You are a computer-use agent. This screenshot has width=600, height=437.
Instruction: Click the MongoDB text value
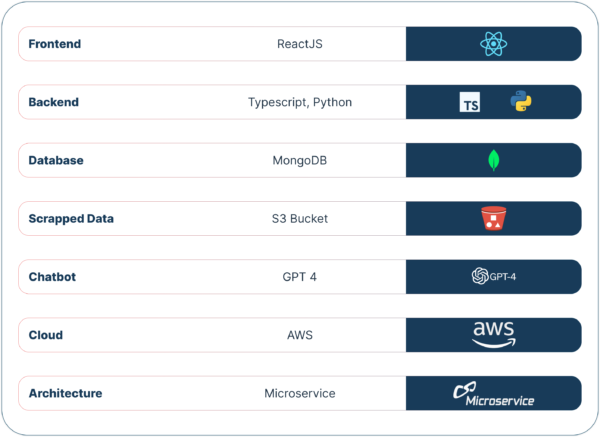[x=299, y=160]
